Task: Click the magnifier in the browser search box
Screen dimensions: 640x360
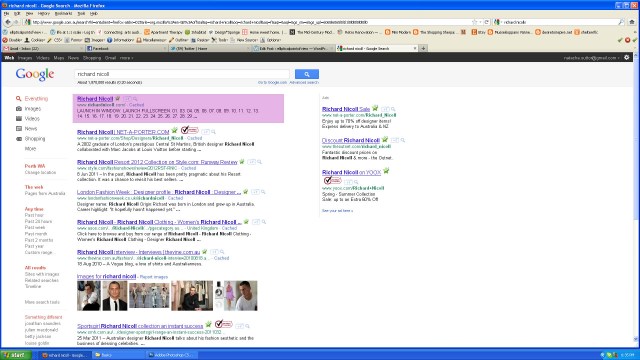Action: [621, 22]
